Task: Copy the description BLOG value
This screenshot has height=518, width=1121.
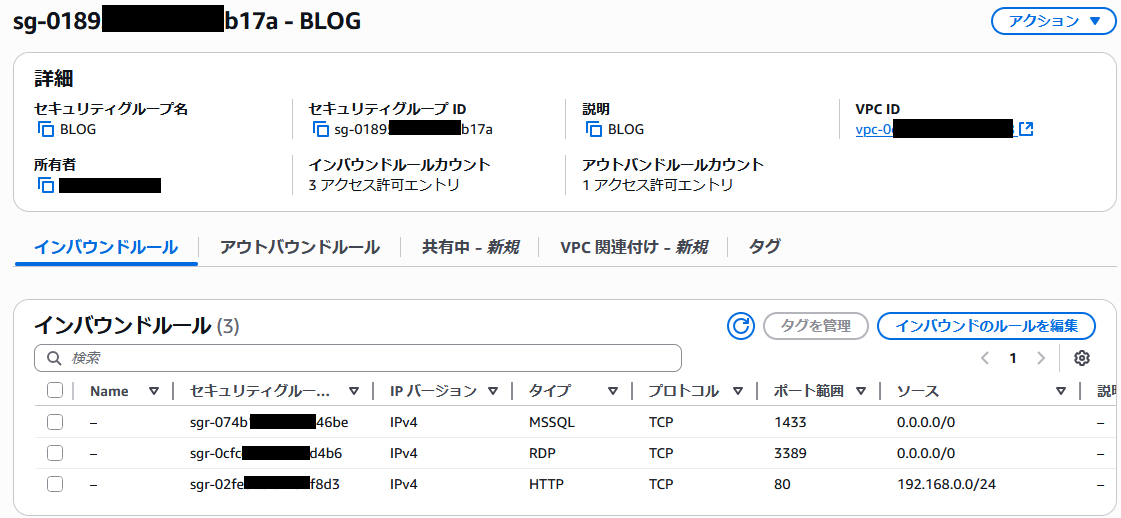Action: 594,129
